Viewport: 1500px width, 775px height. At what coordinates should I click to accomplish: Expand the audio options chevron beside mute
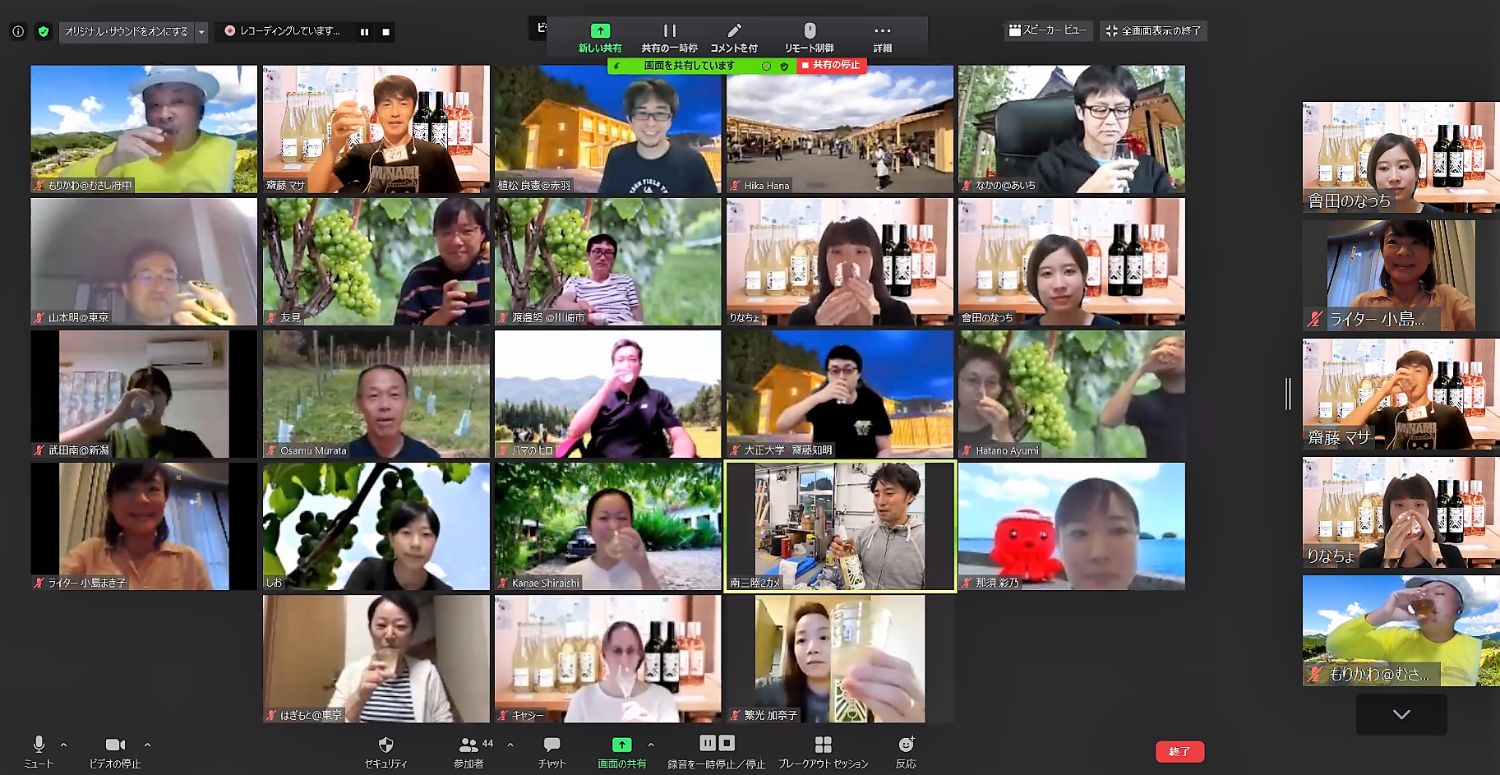tap(64, 744)
